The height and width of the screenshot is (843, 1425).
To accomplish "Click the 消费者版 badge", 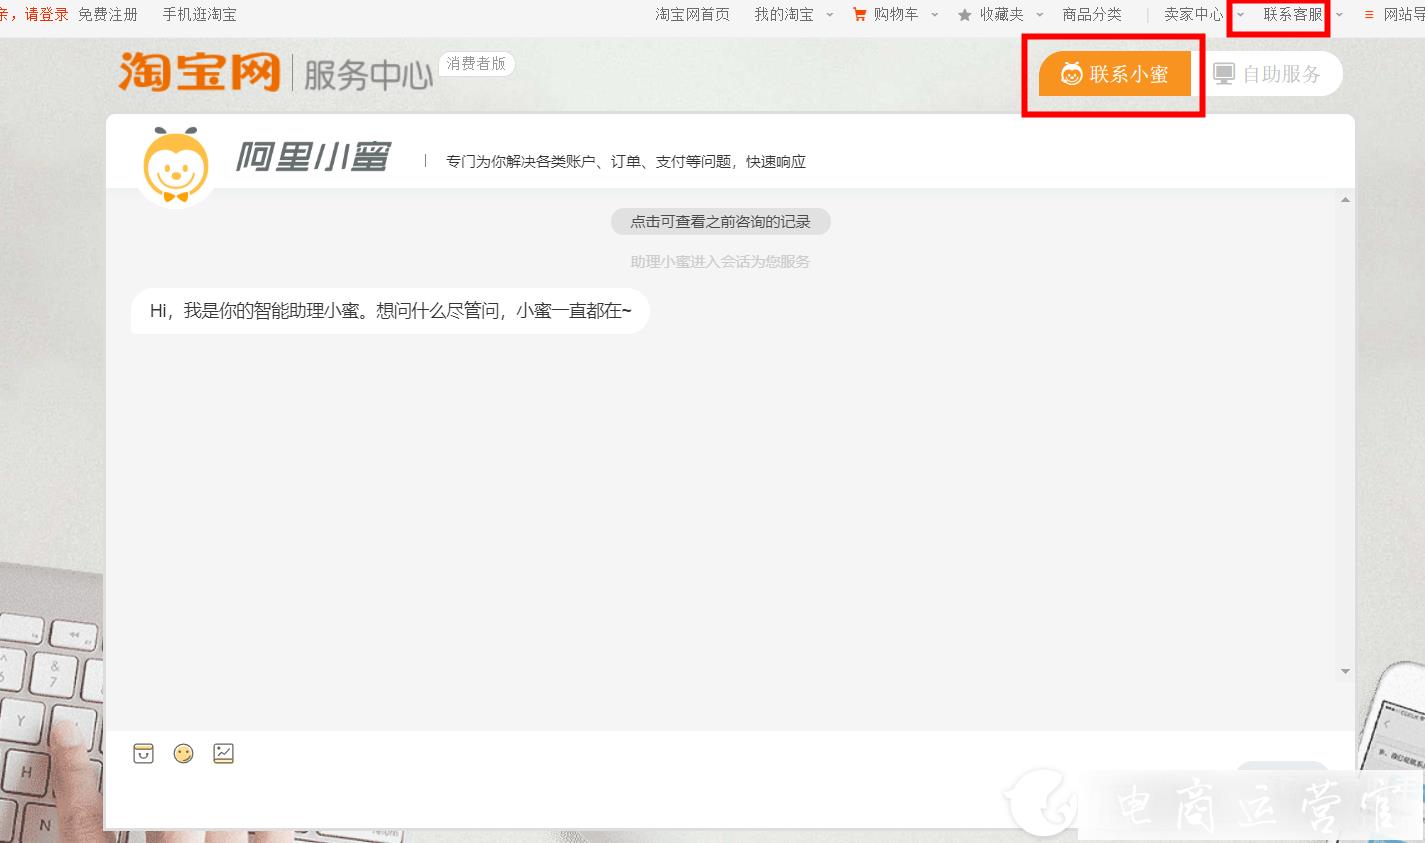I will [476, 64].
